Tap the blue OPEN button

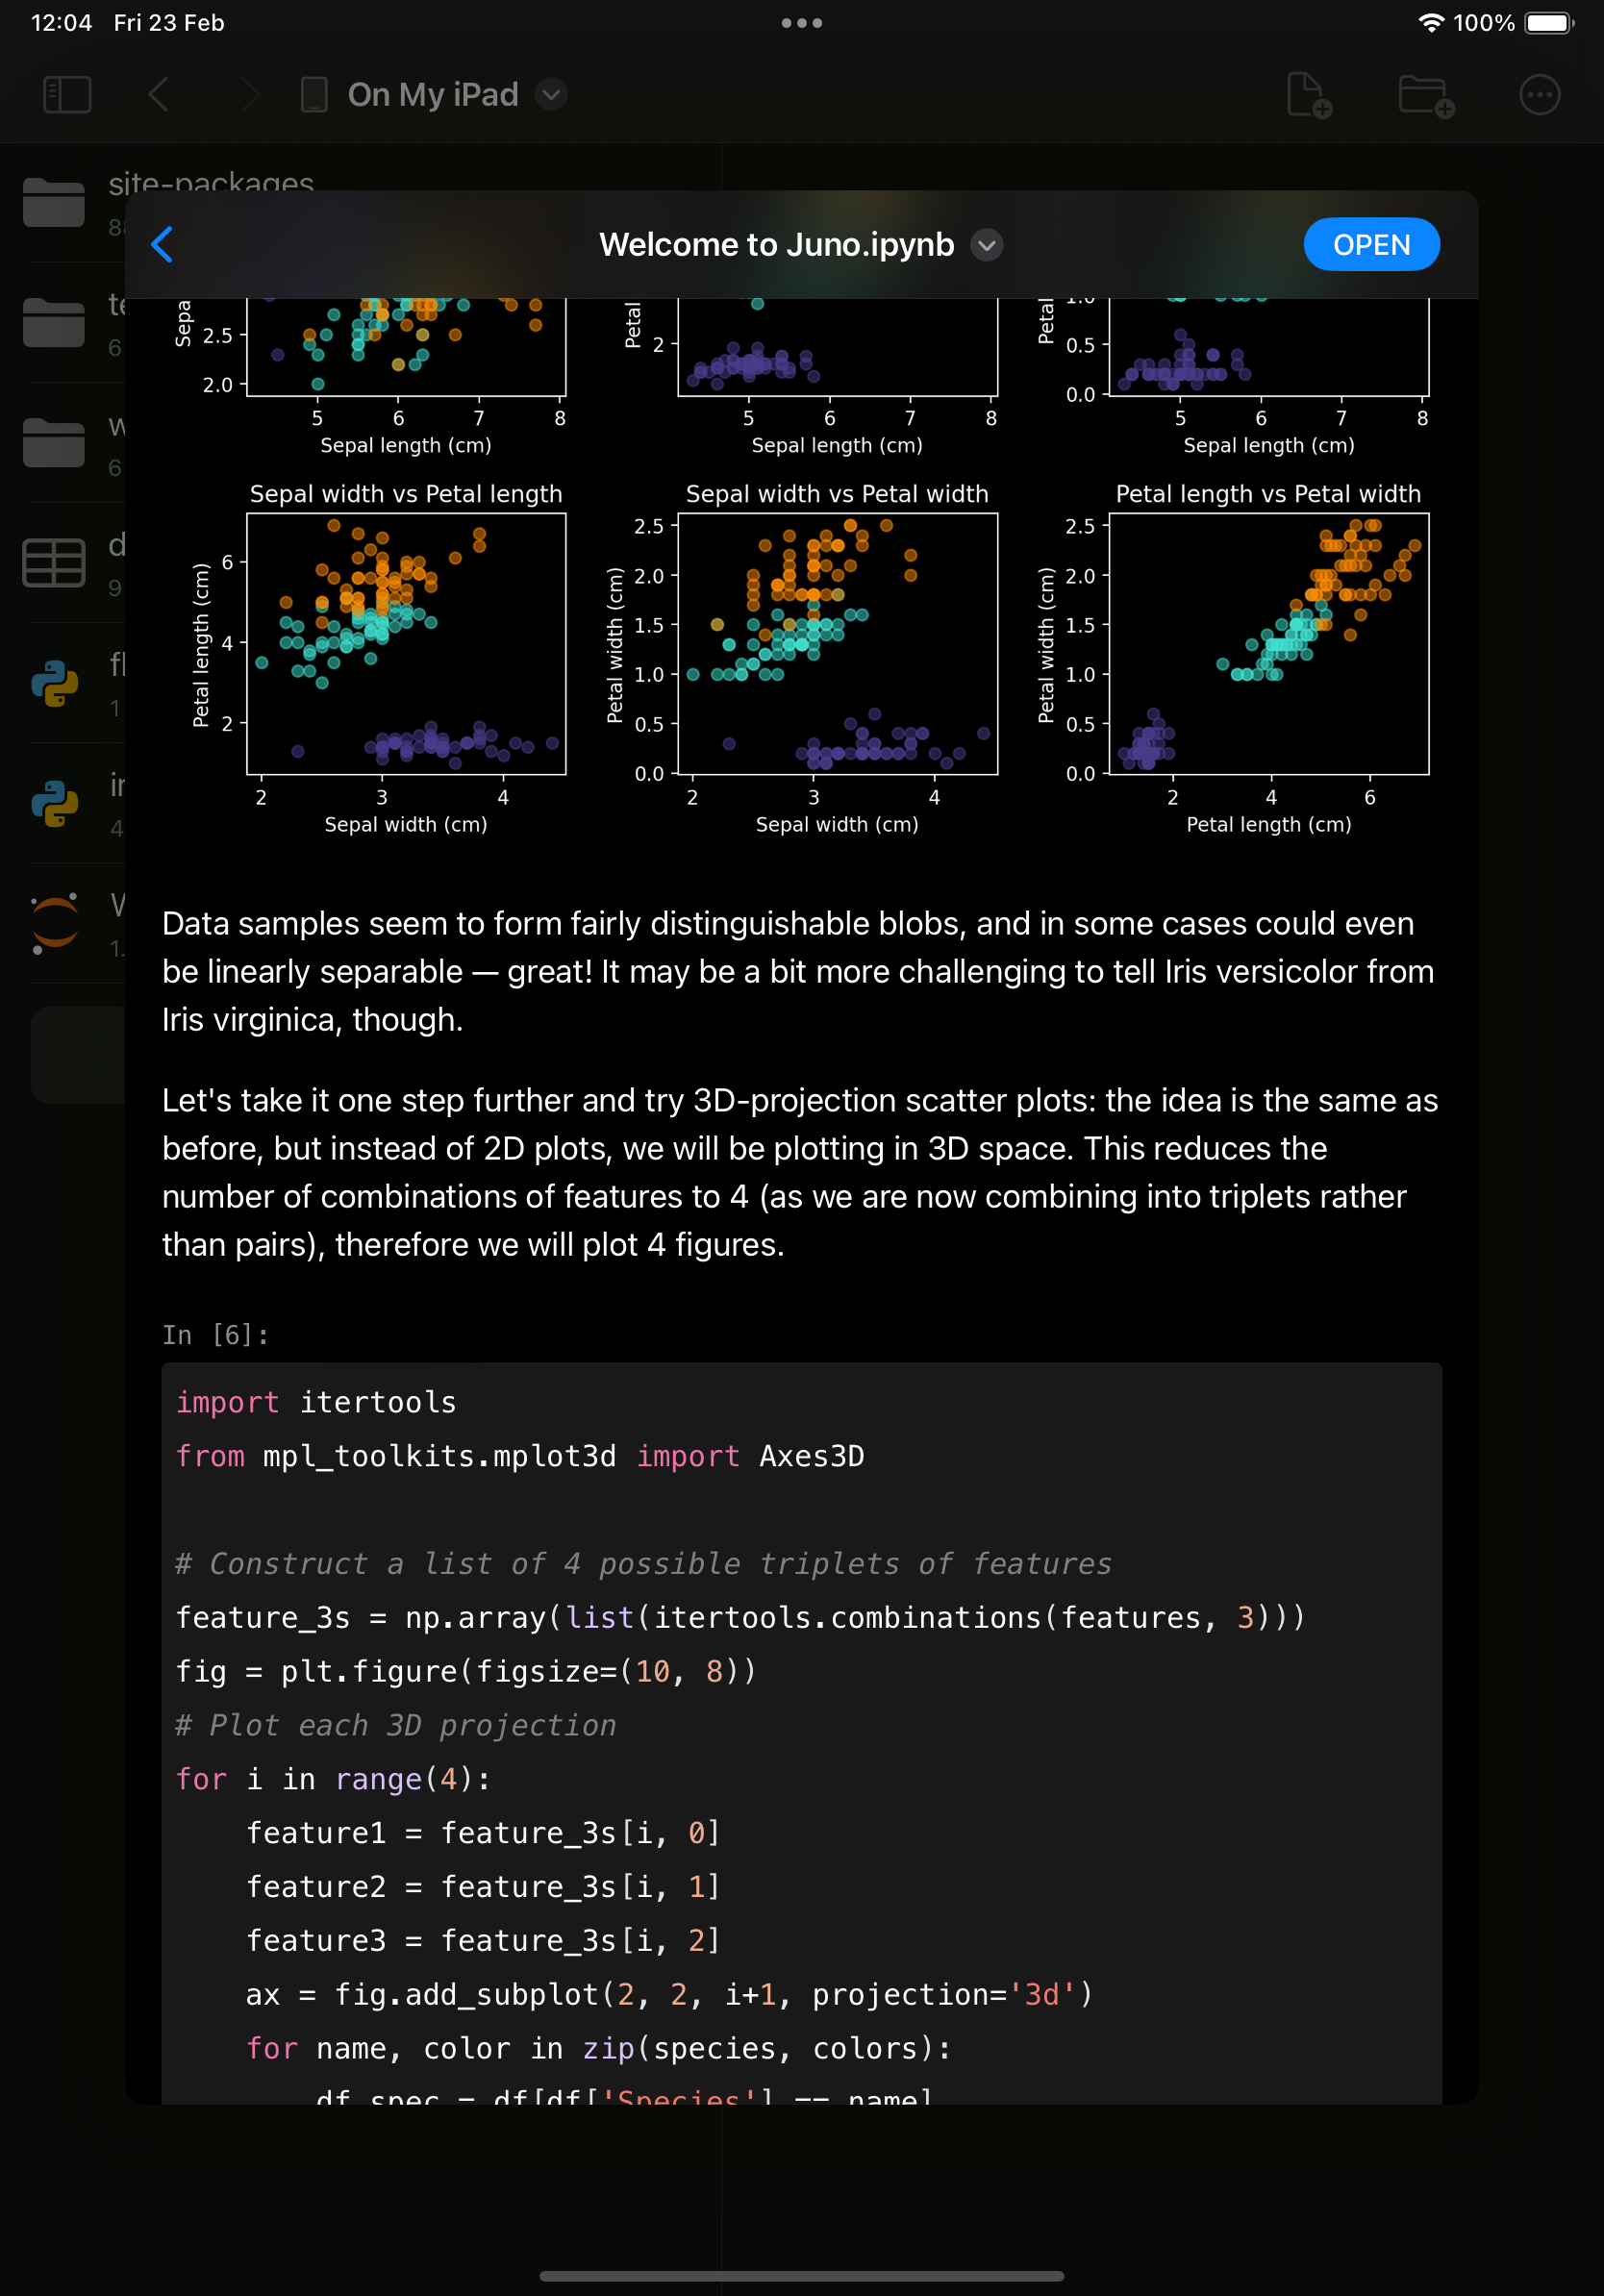[x=1370, y=245]
